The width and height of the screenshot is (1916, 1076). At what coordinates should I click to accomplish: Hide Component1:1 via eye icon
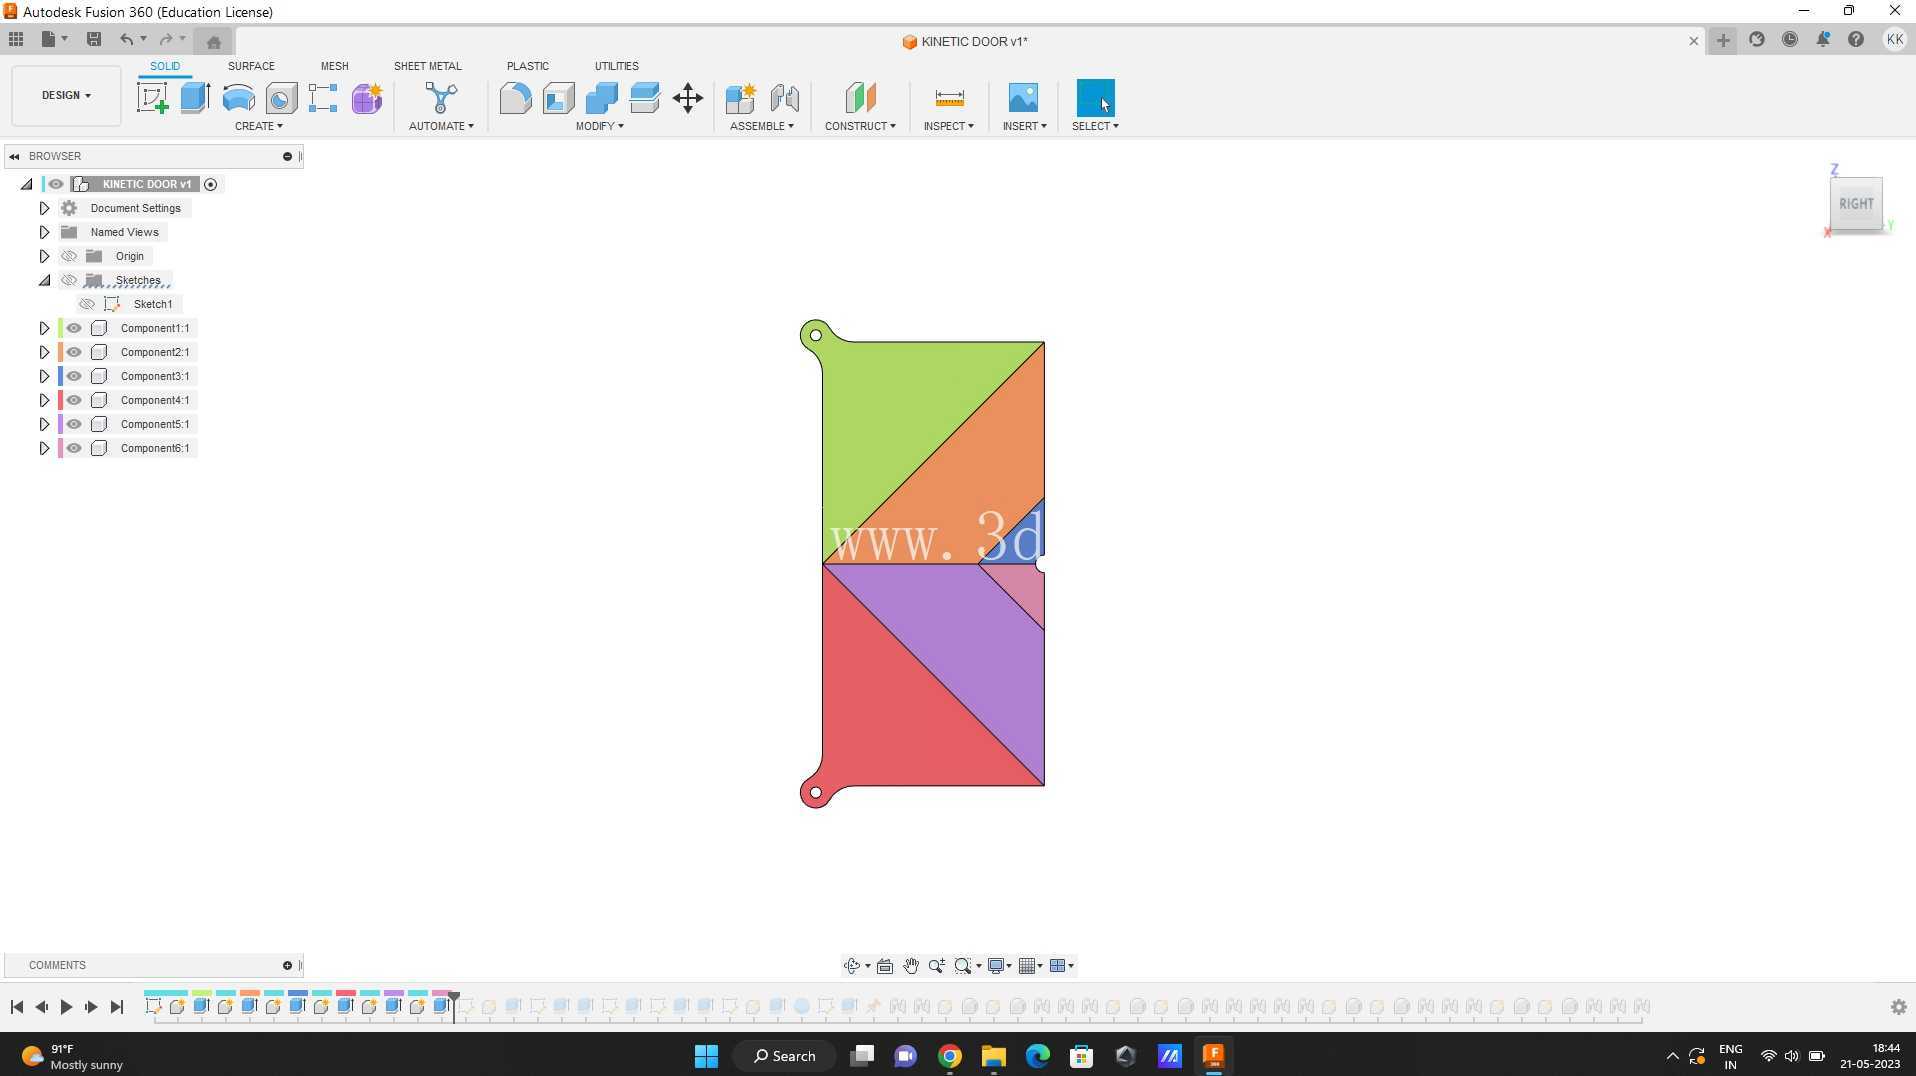74,328
